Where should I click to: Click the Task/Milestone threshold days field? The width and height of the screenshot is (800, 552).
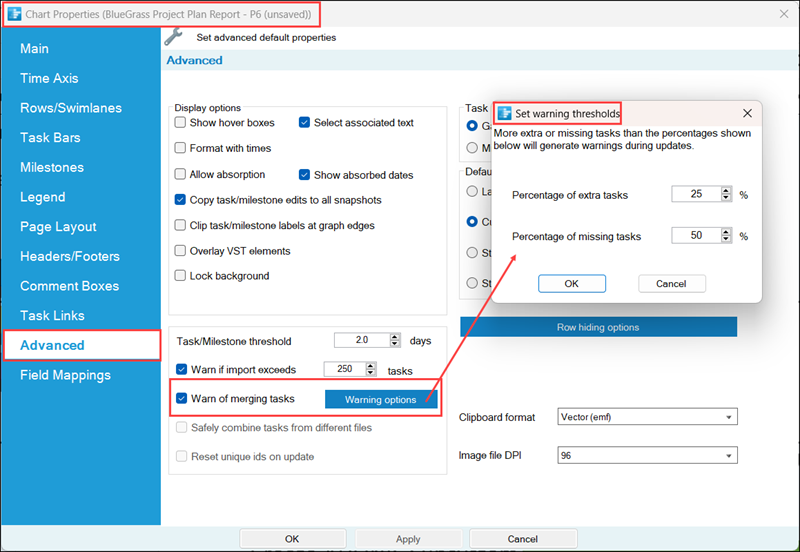coord(362,340)
